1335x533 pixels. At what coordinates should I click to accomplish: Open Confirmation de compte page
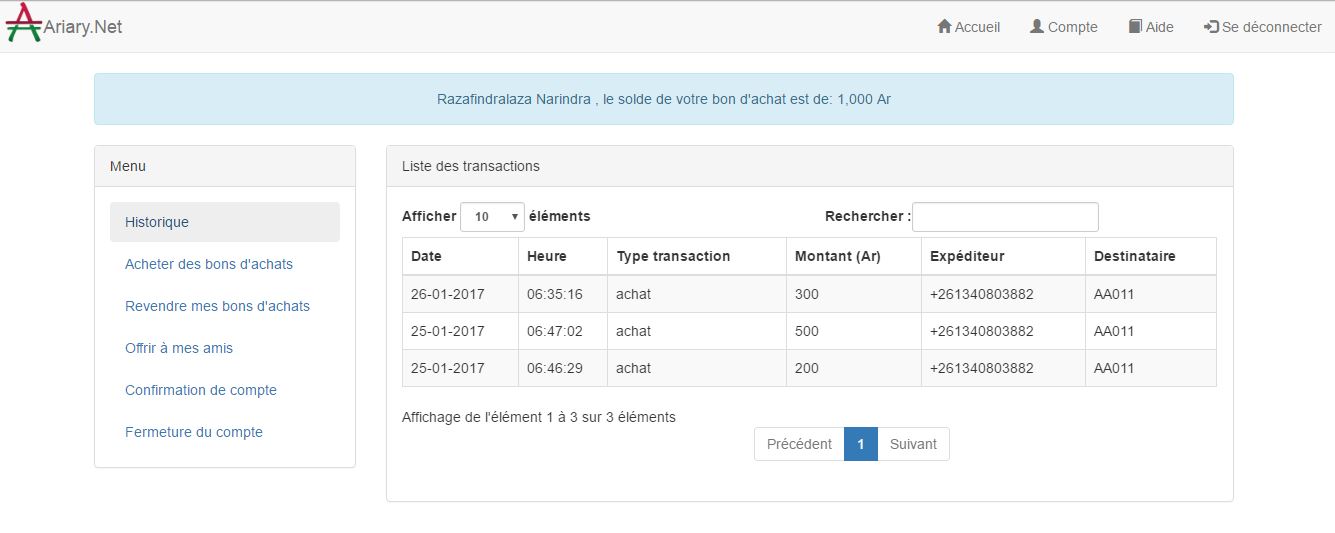click(201, 390)
